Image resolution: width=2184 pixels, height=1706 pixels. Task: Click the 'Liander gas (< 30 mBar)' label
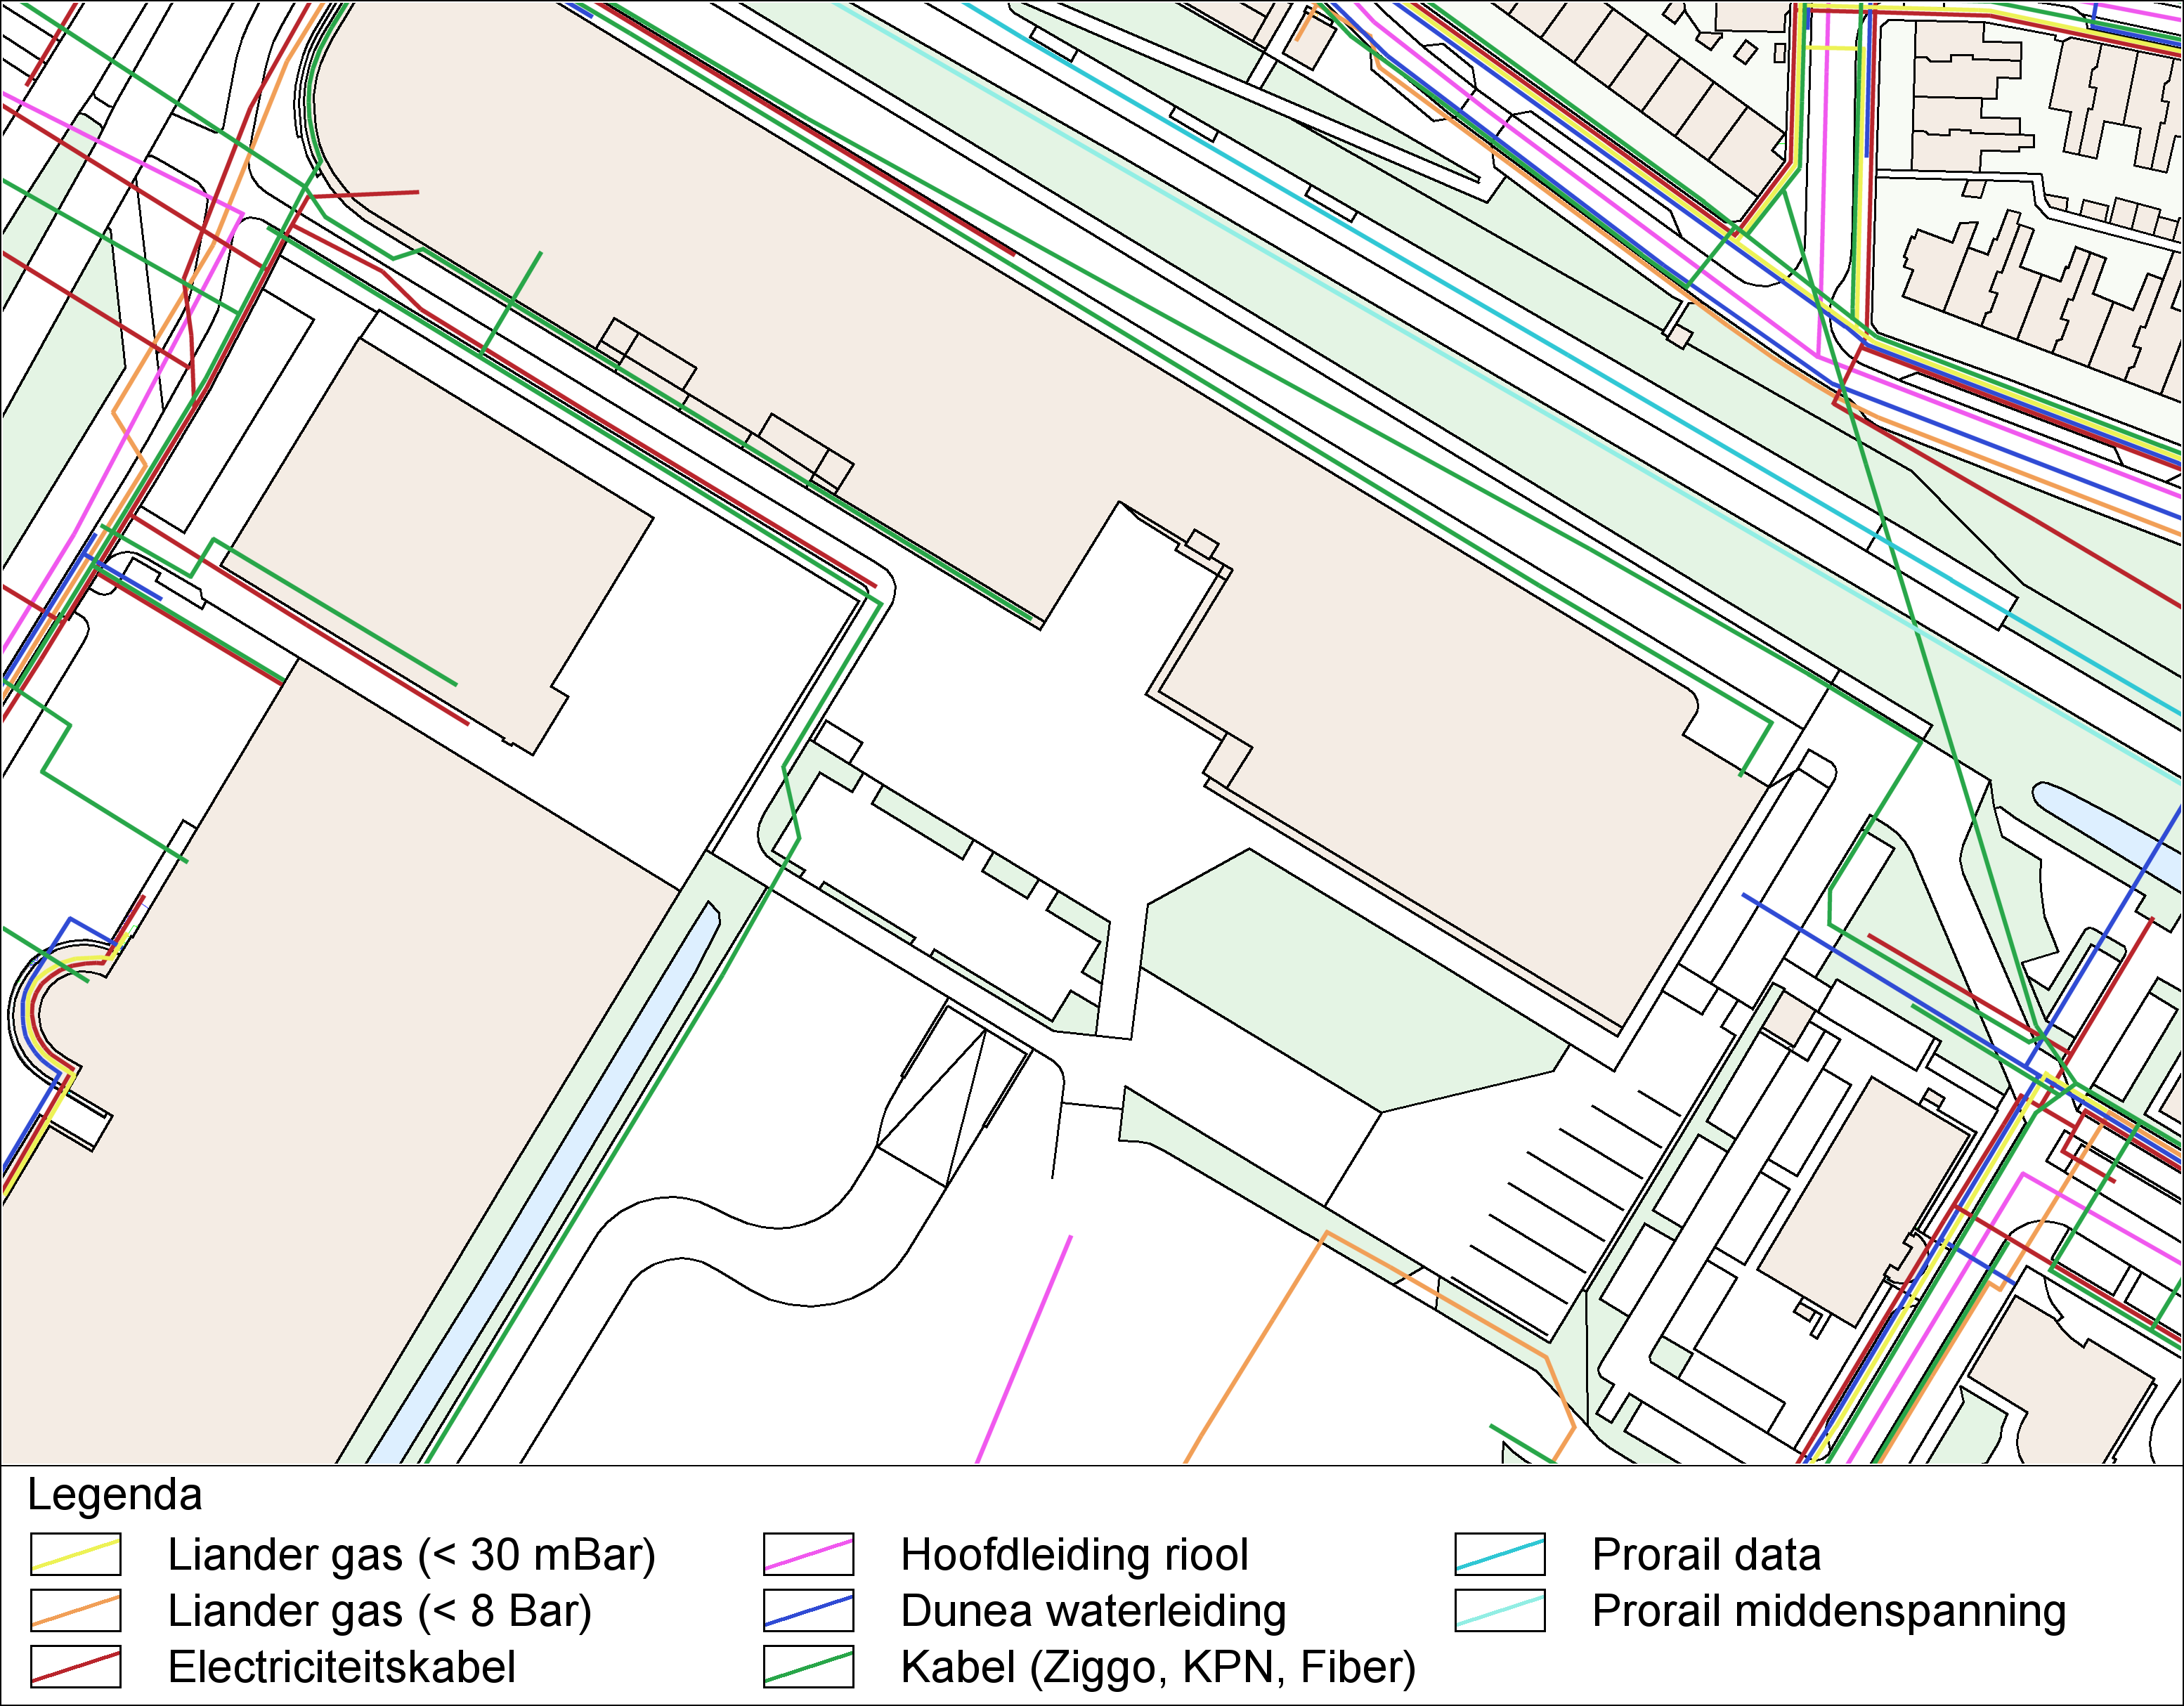[x=412, y=1555]
